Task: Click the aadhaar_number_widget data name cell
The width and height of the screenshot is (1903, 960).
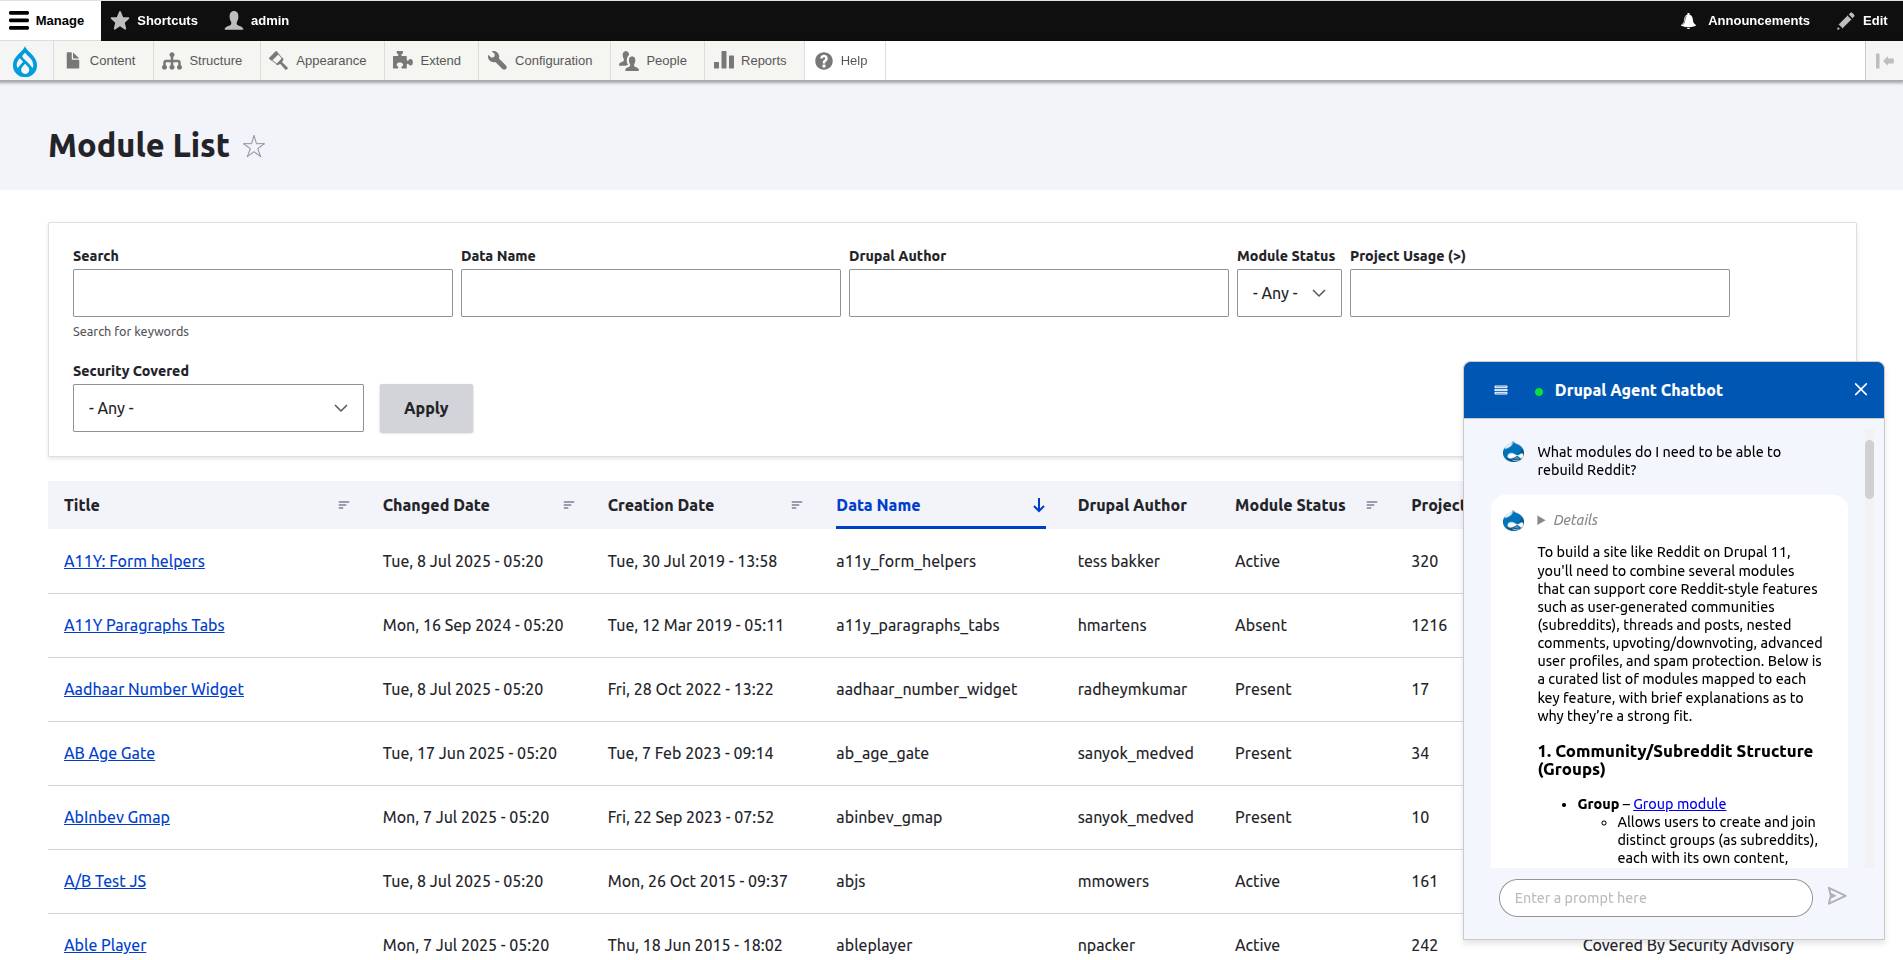Action: point(926,689)
